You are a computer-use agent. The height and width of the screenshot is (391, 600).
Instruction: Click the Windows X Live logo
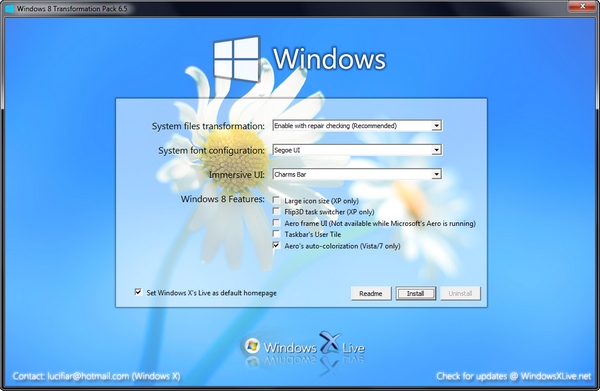(x=304, y=347)
